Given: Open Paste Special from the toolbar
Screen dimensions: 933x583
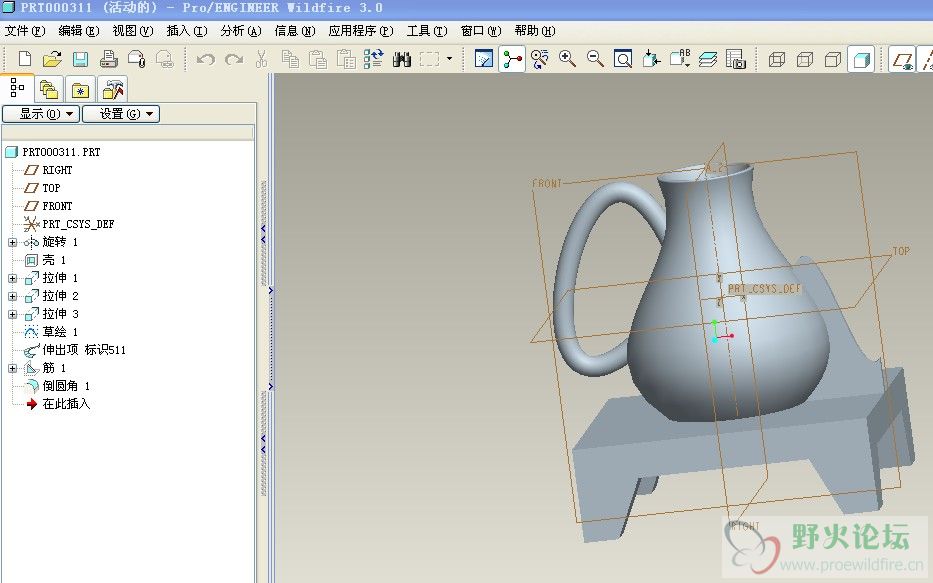Looking at the screenshot, I should point(346,59).
